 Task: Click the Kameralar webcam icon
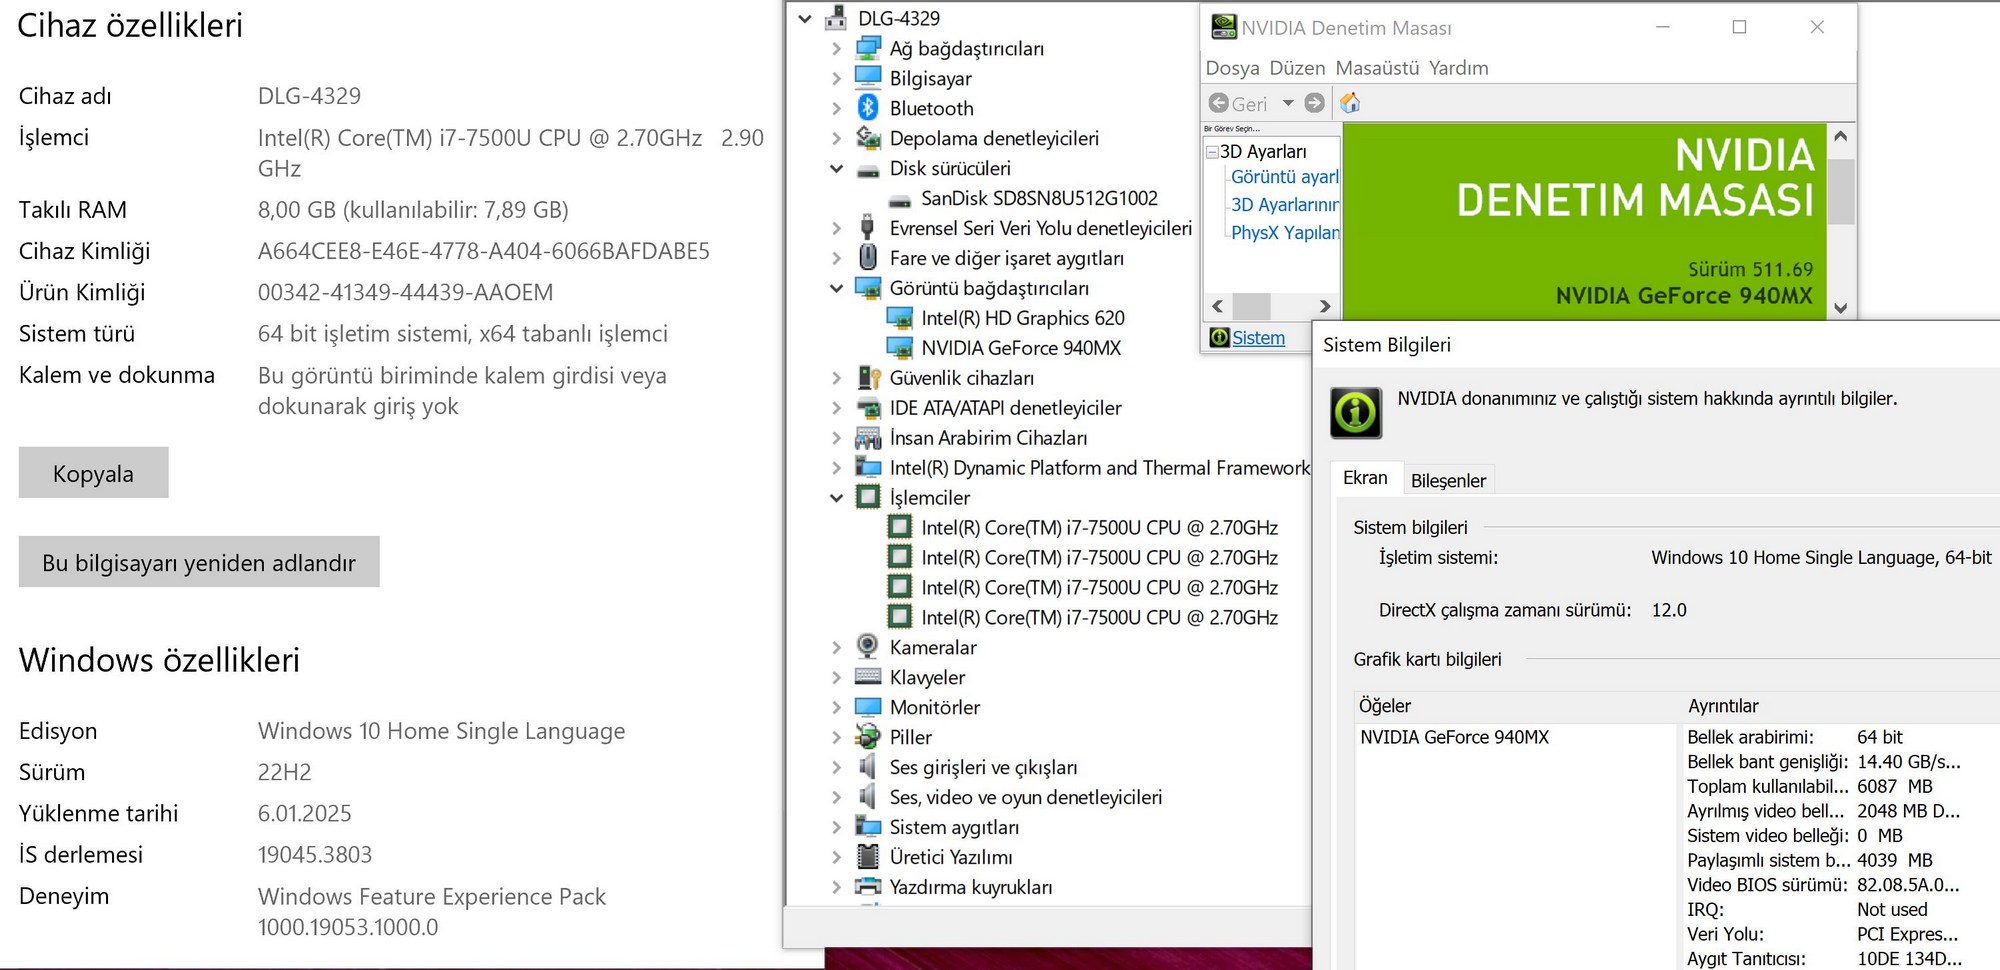click(867, 647)
